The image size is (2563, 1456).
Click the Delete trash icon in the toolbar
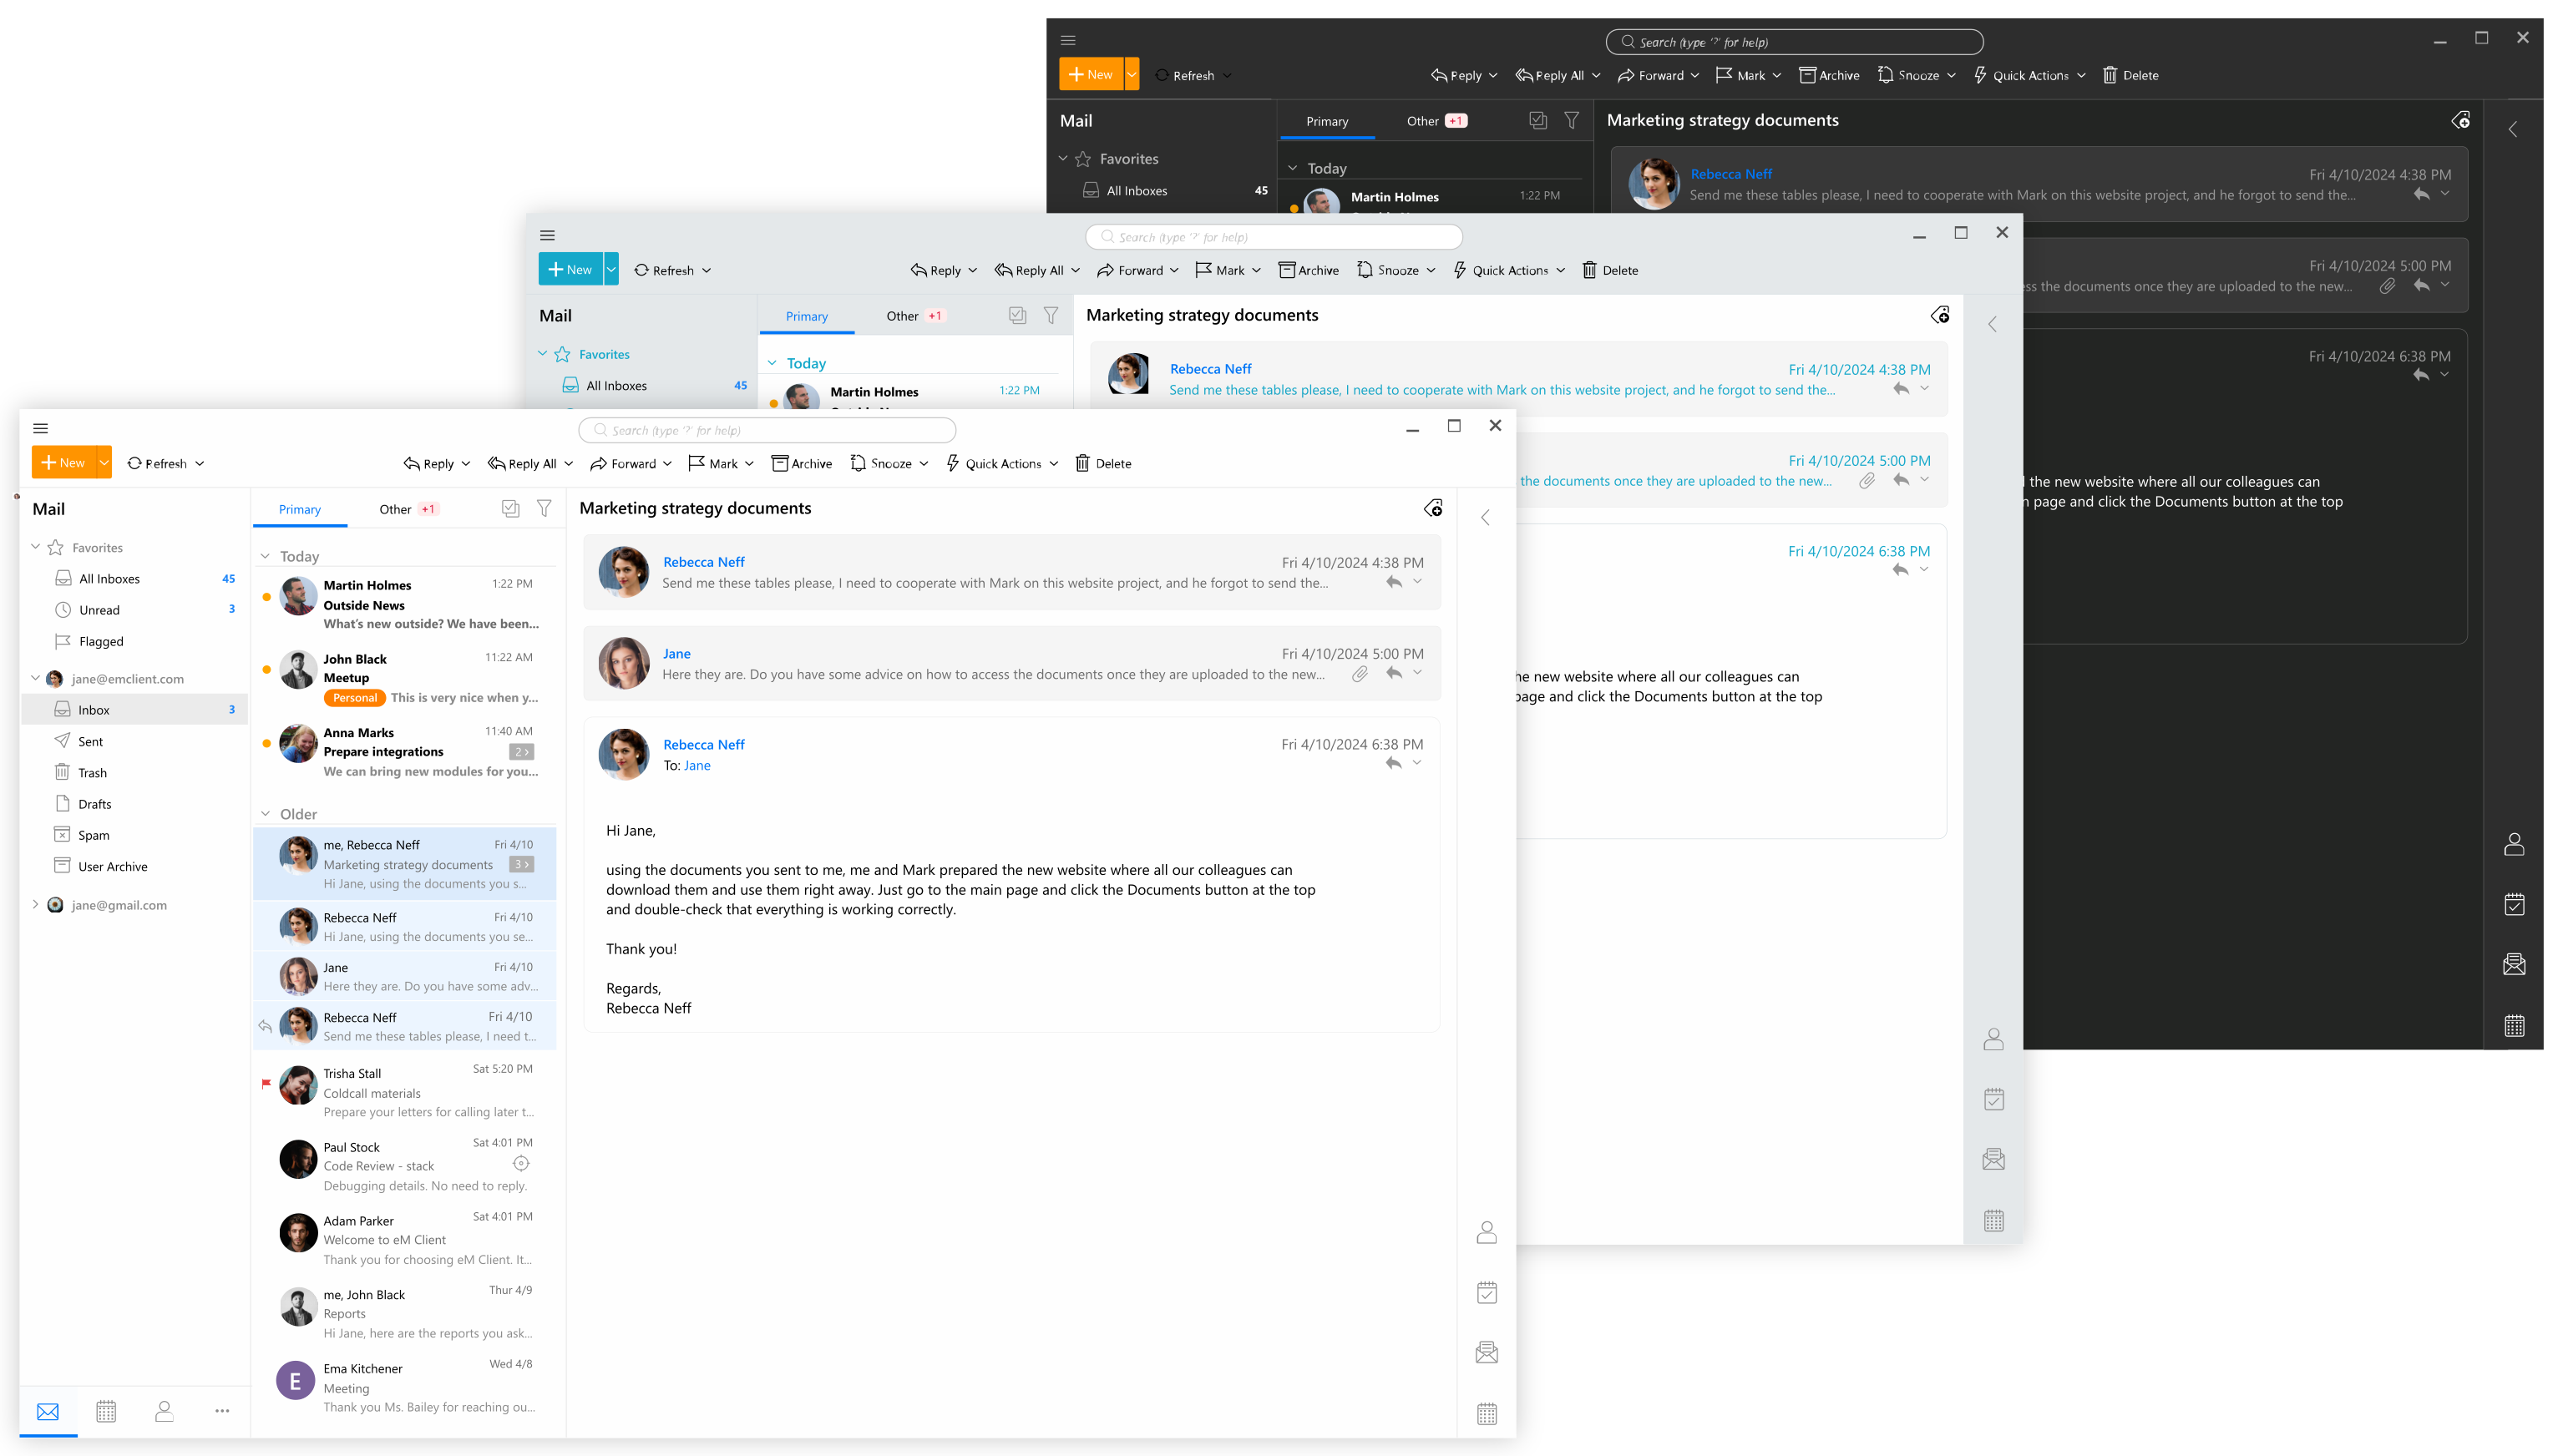(1083, 463)
